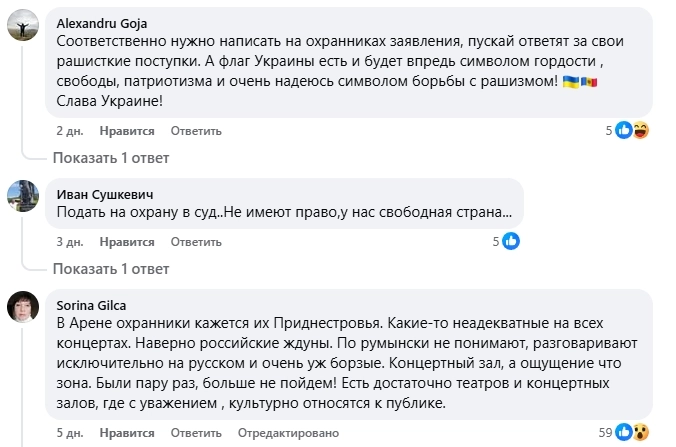Reply to Sorina Gilca's comment

click(195, 432)
